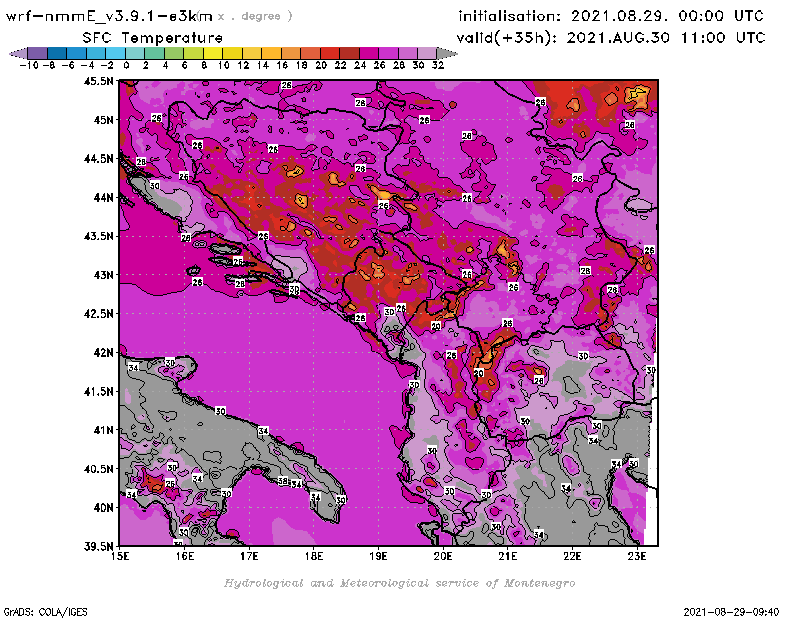Viewport: 800px width, 618px height.
Task: Click the 41N latitude label
Action: pyautogui.click(x=103, y=430)
